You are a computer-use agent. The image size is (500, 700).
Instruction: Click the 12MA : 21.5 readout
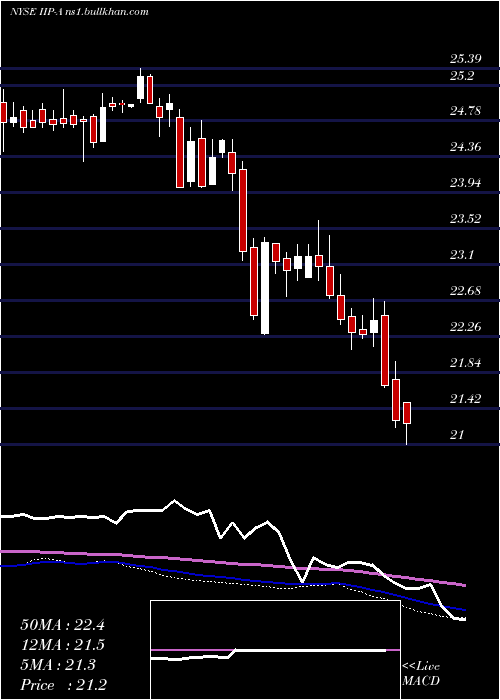click(x=62, y=645)
